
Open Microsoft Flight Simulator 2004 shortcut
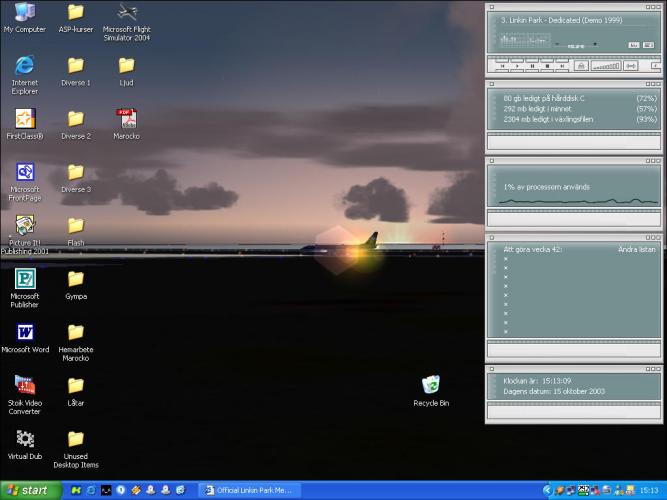(126, 13)
